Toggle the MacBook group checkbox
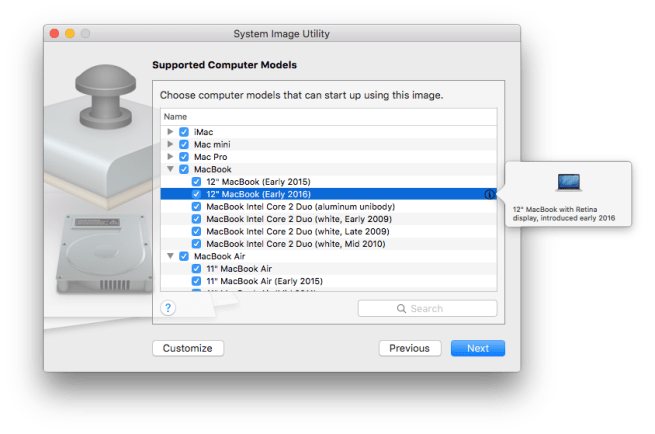Screen dimensions: 655x434 (184, 170)
